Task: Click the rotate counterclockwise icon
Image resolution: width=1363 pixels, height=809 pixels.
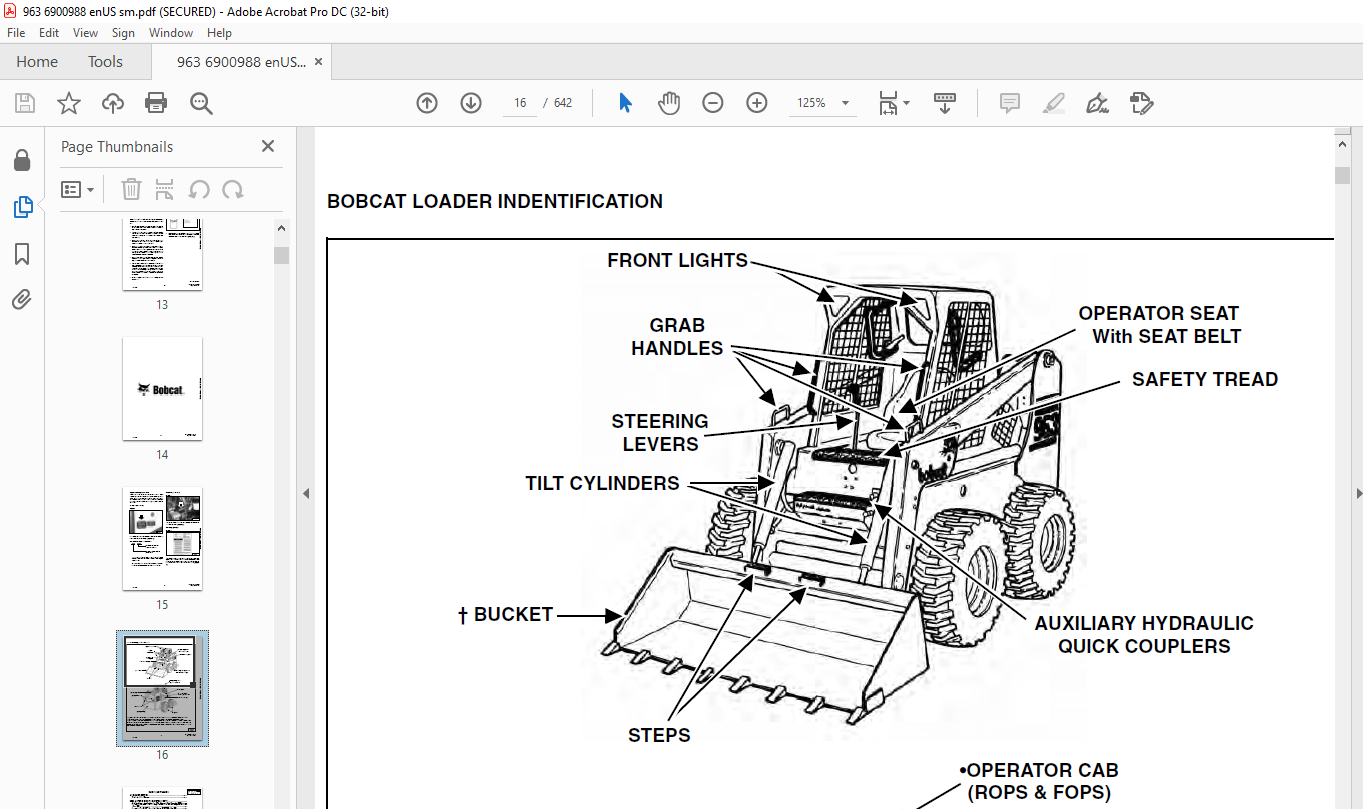Action: [x=199, y=189]
